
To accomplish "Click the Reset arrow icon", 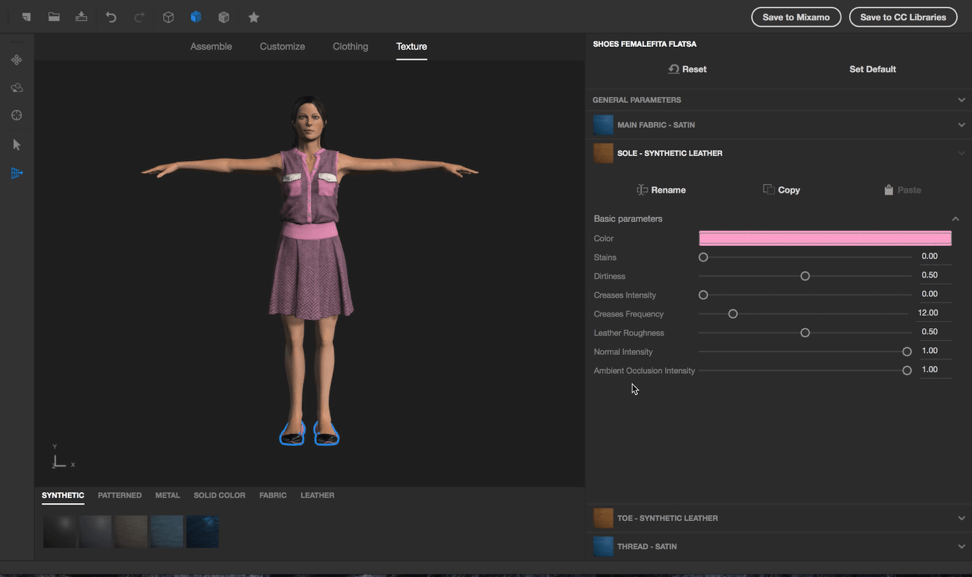I will 673,69.
